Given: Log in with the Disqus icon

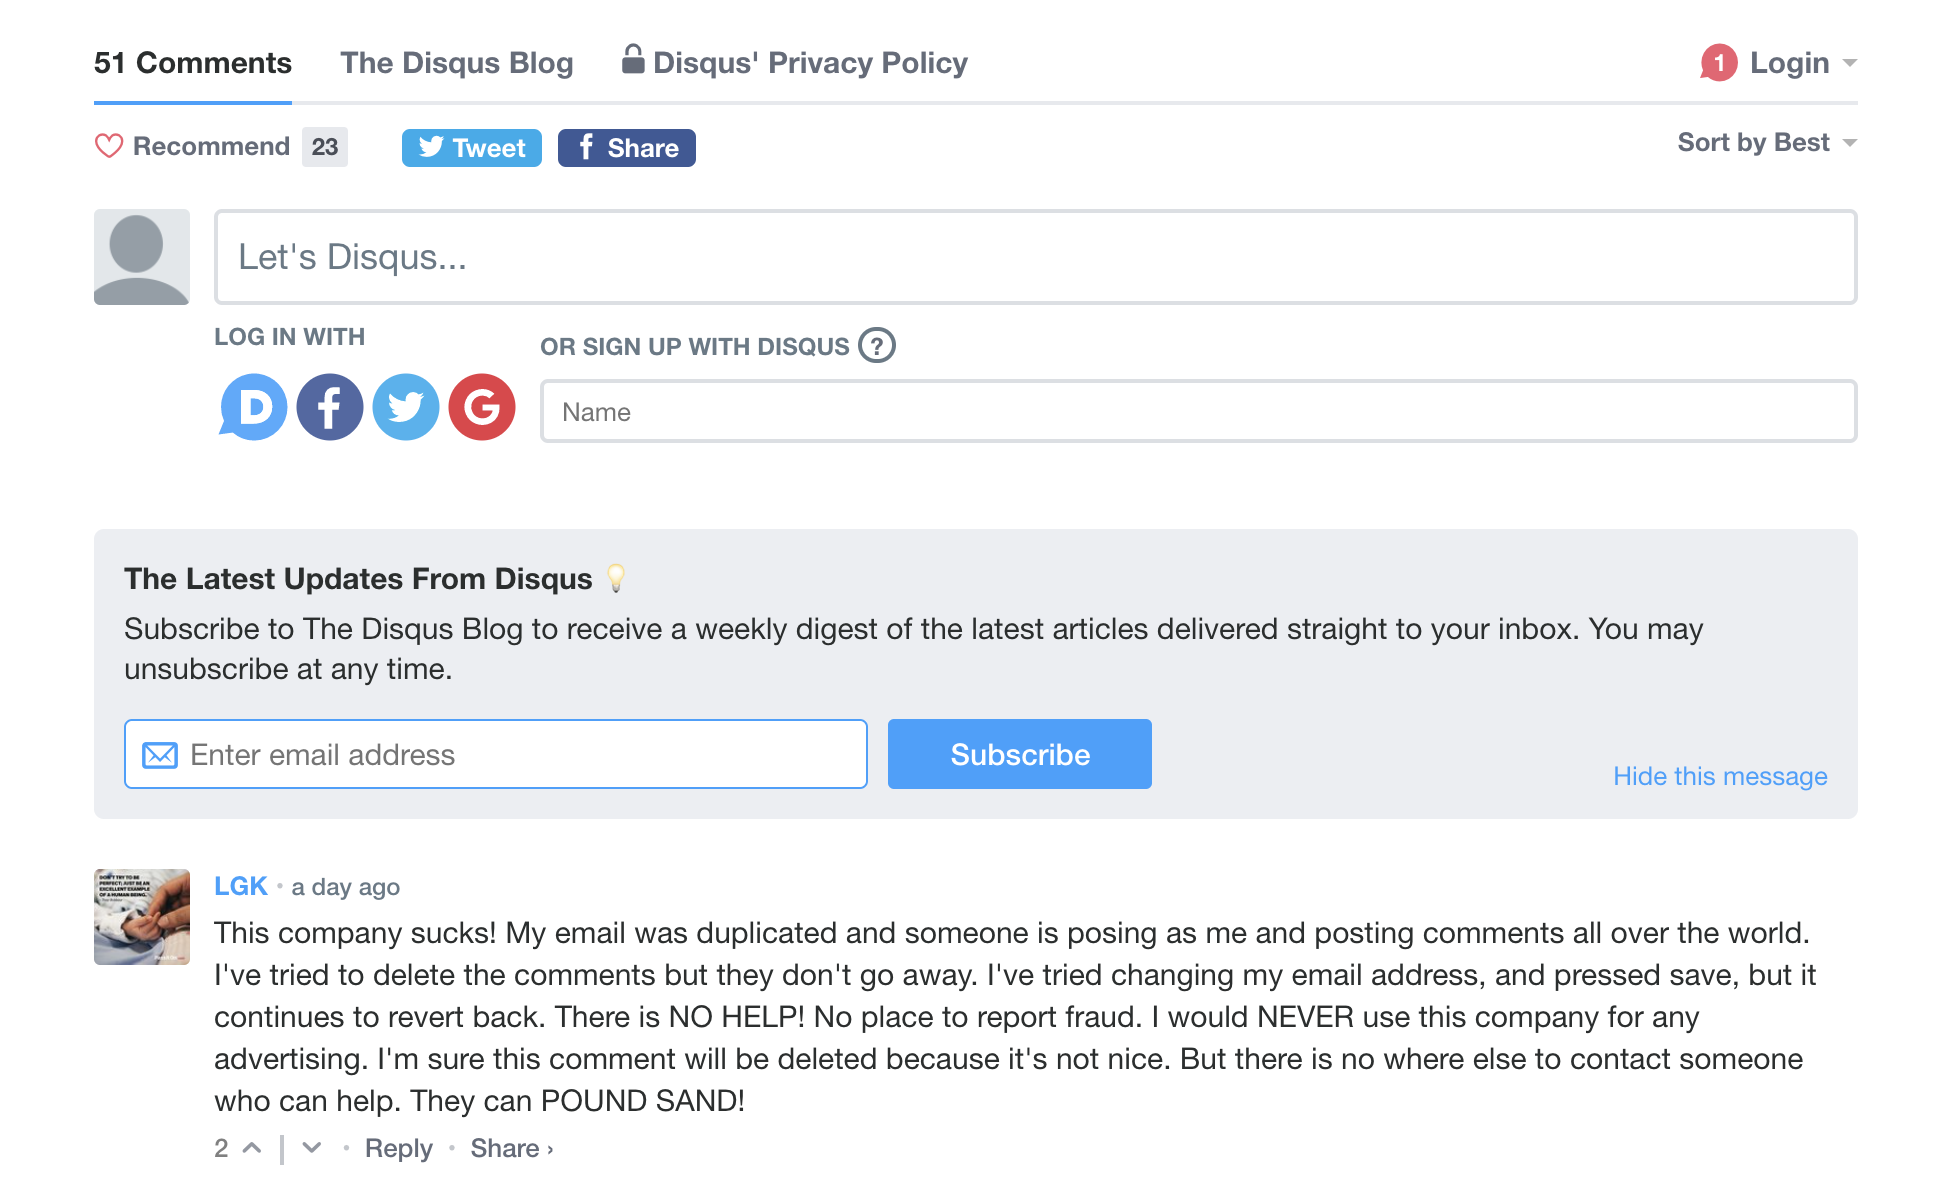Looking at the screenshot, I should click(253, 407).
